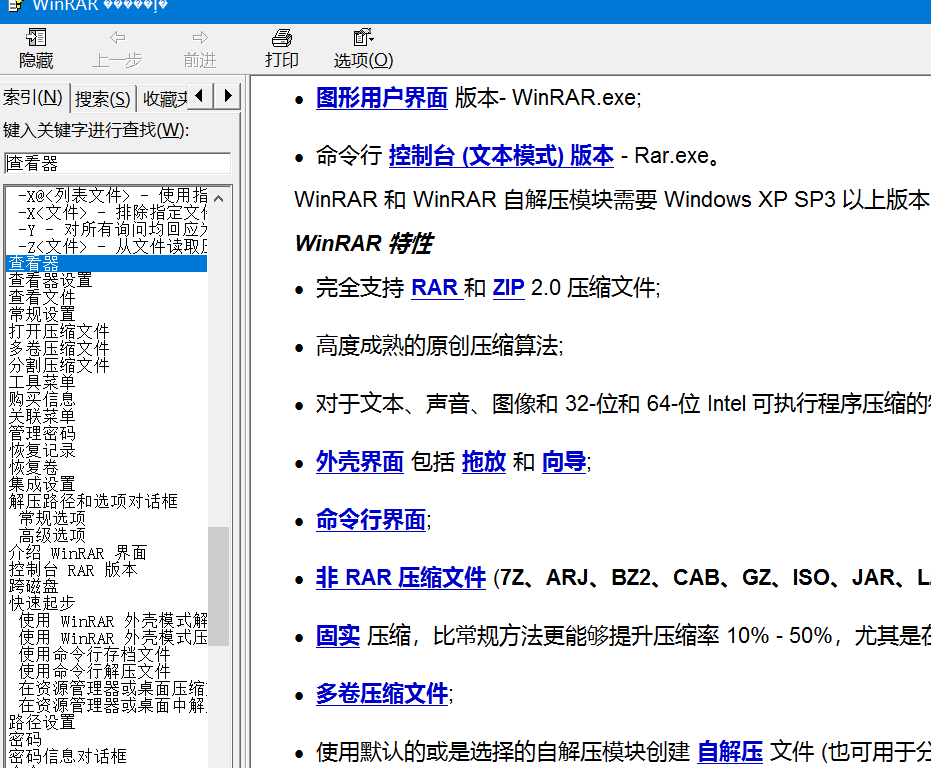Select 管理密码 in the index list
The image size is (931, 768).
[42, 433]
